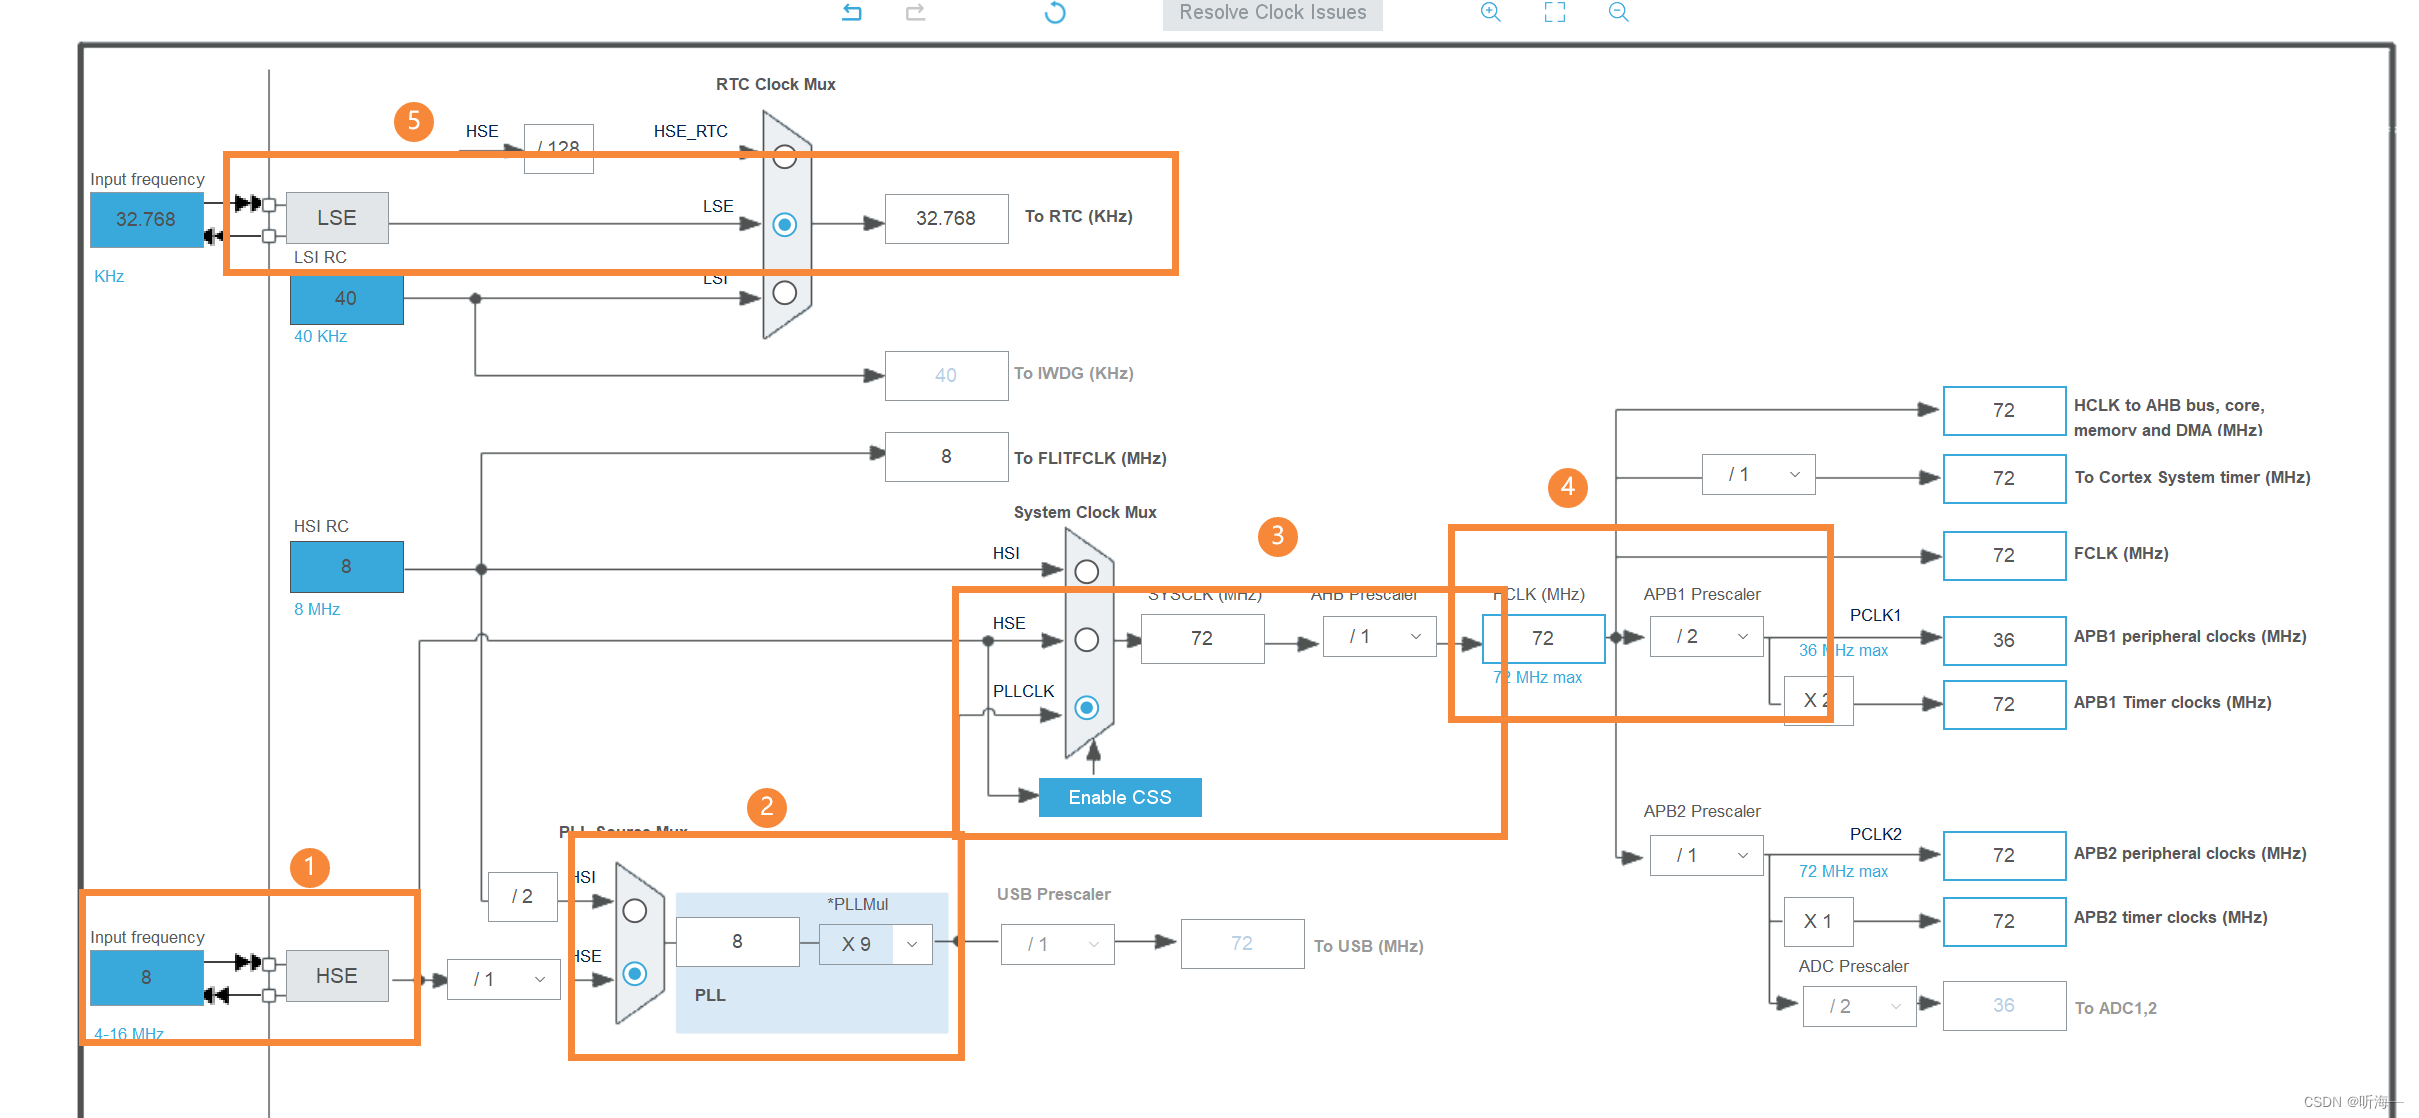Screen dimensions: 2419x1118
Task: Open the Cortex System timer divider dropdown
Action: point(1759,475)
